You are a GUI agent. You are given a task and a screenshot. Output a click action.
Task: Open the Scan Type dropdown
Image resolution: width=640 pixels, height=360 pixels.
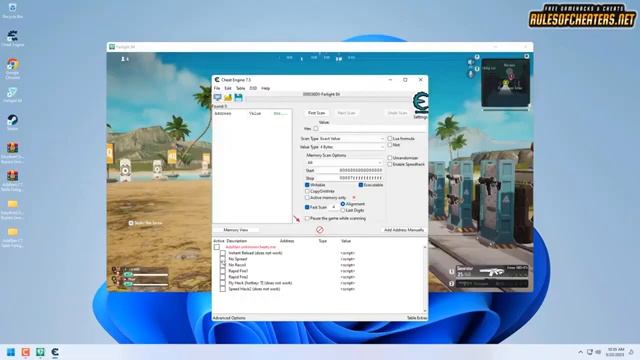(351, 139)
